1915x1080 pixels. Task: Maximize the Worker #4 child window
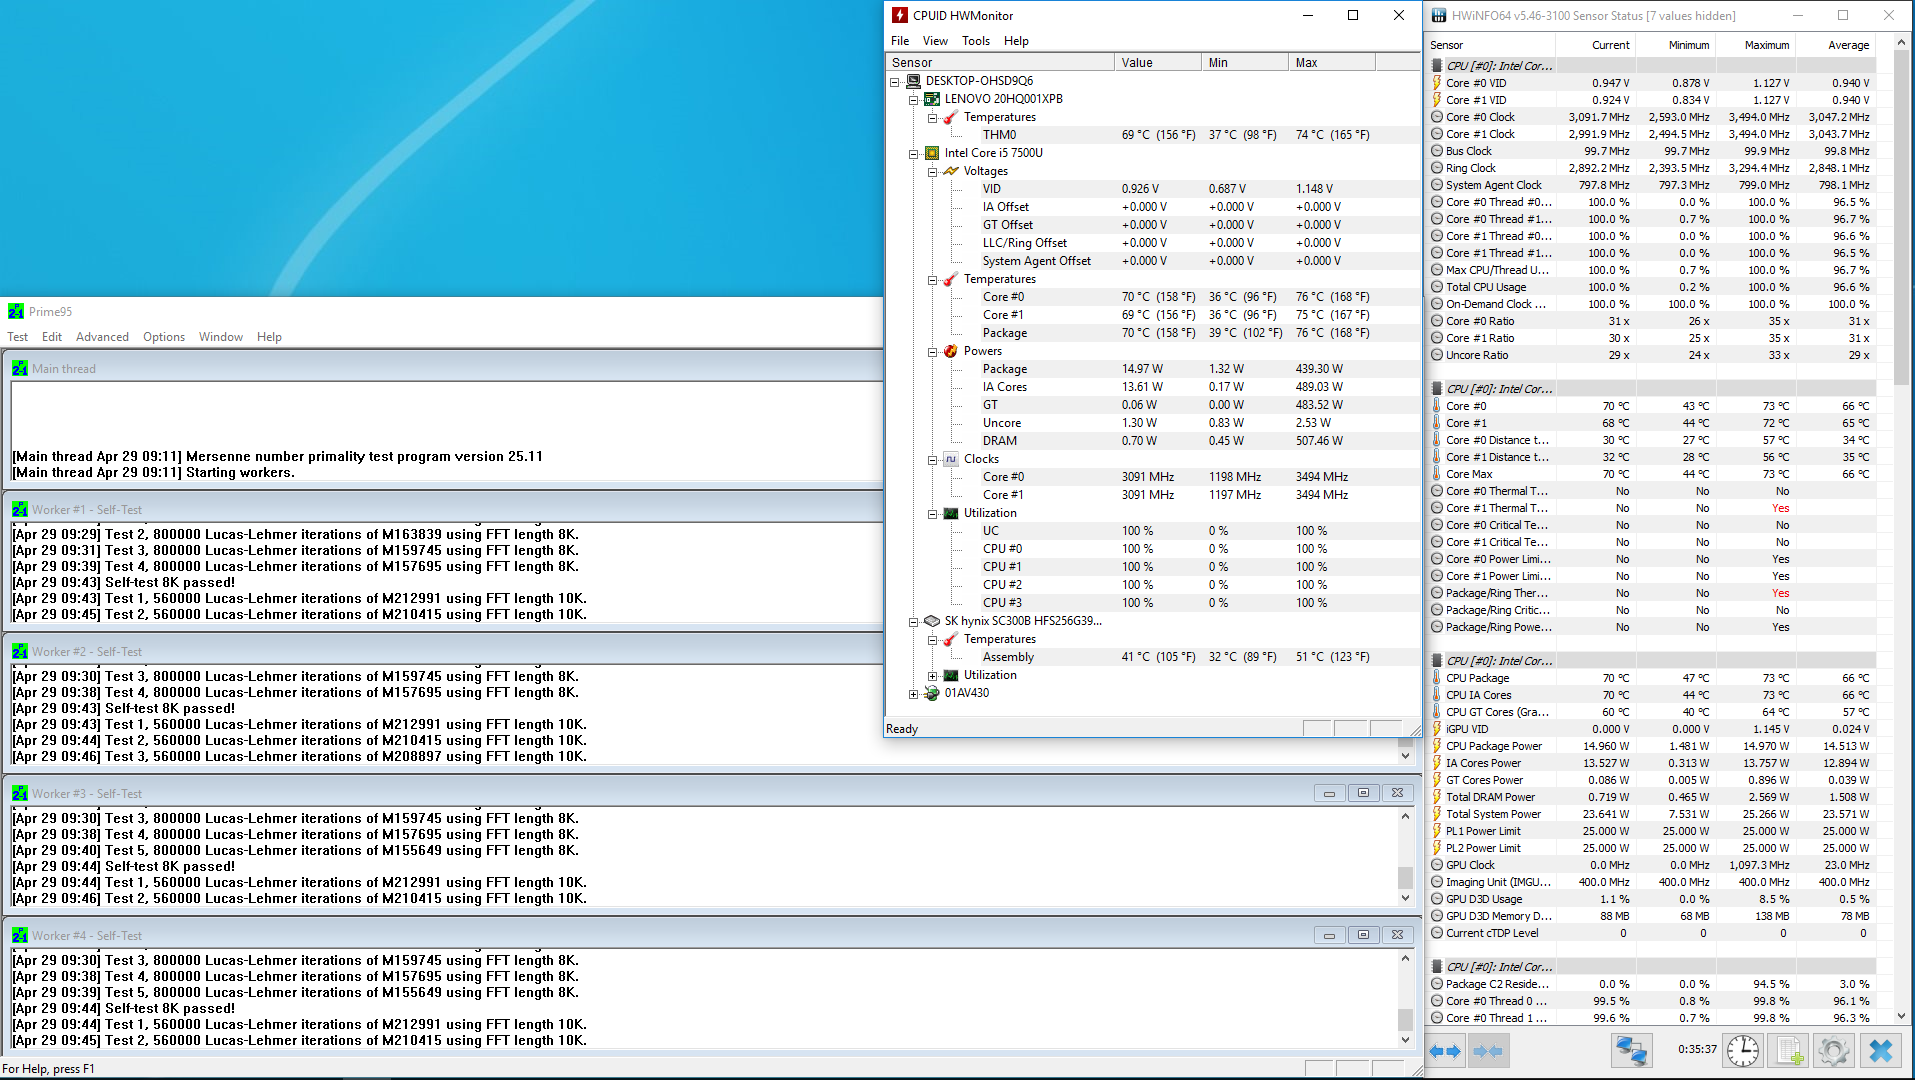pyautogui.click(x=1363, y=936)
